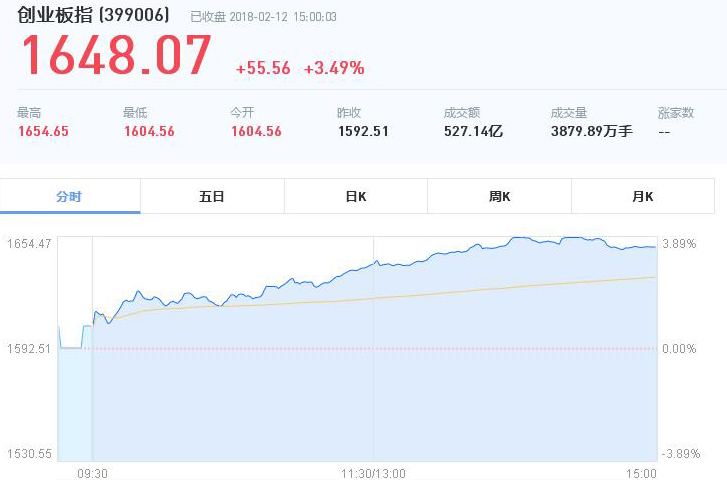Select the 日K tab
The image size is (727, 480).
(x=356, y=196)
